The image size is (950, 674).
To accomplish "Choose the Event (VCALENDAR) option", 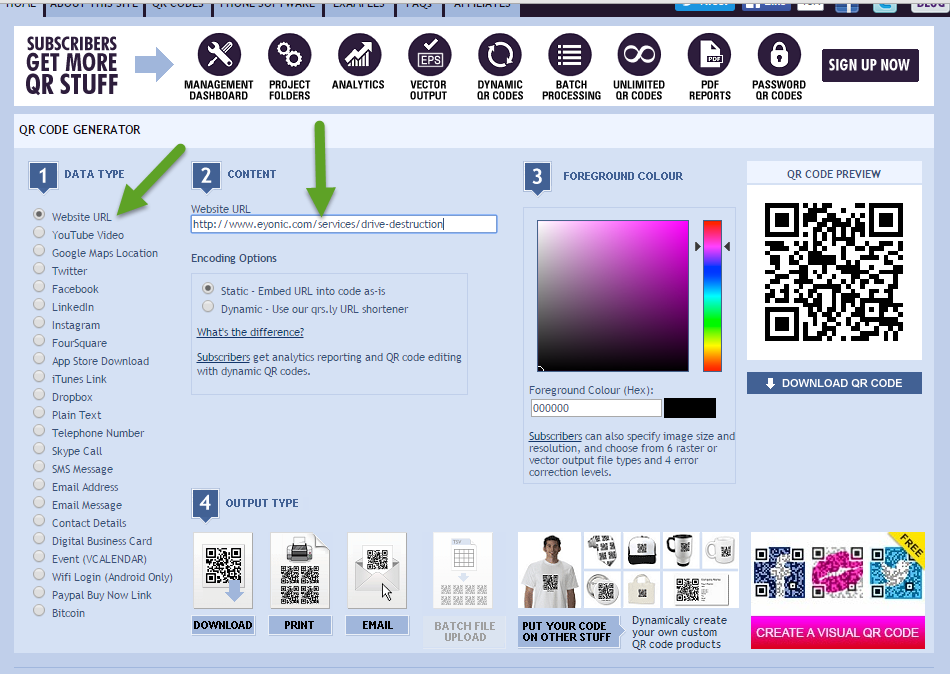I will (39, 556).
